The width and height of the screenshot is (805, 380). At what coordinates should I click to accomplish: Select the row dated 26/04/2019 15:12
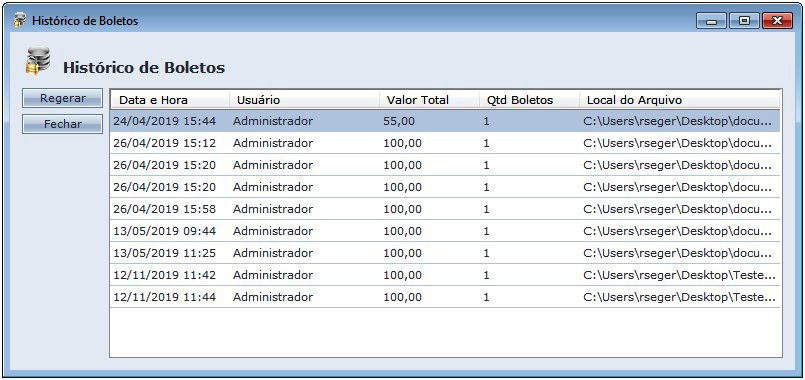click(445, 143)
